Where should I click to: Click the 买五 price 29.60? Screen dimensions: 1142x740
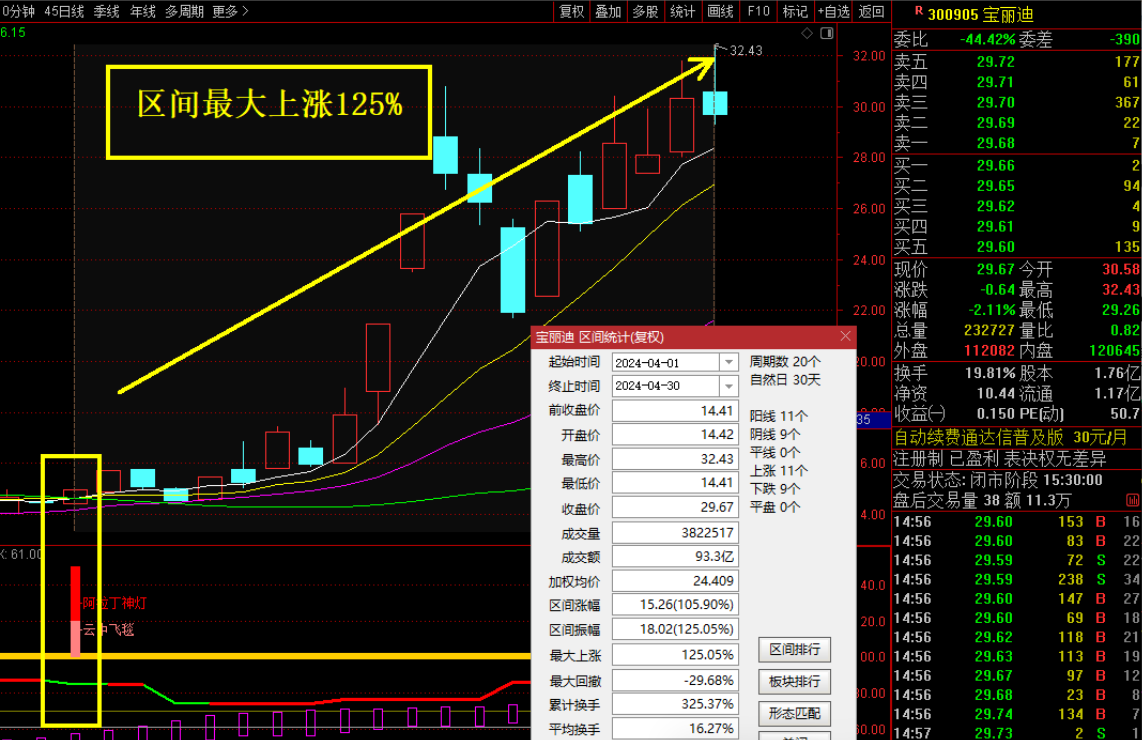(996, 247)
